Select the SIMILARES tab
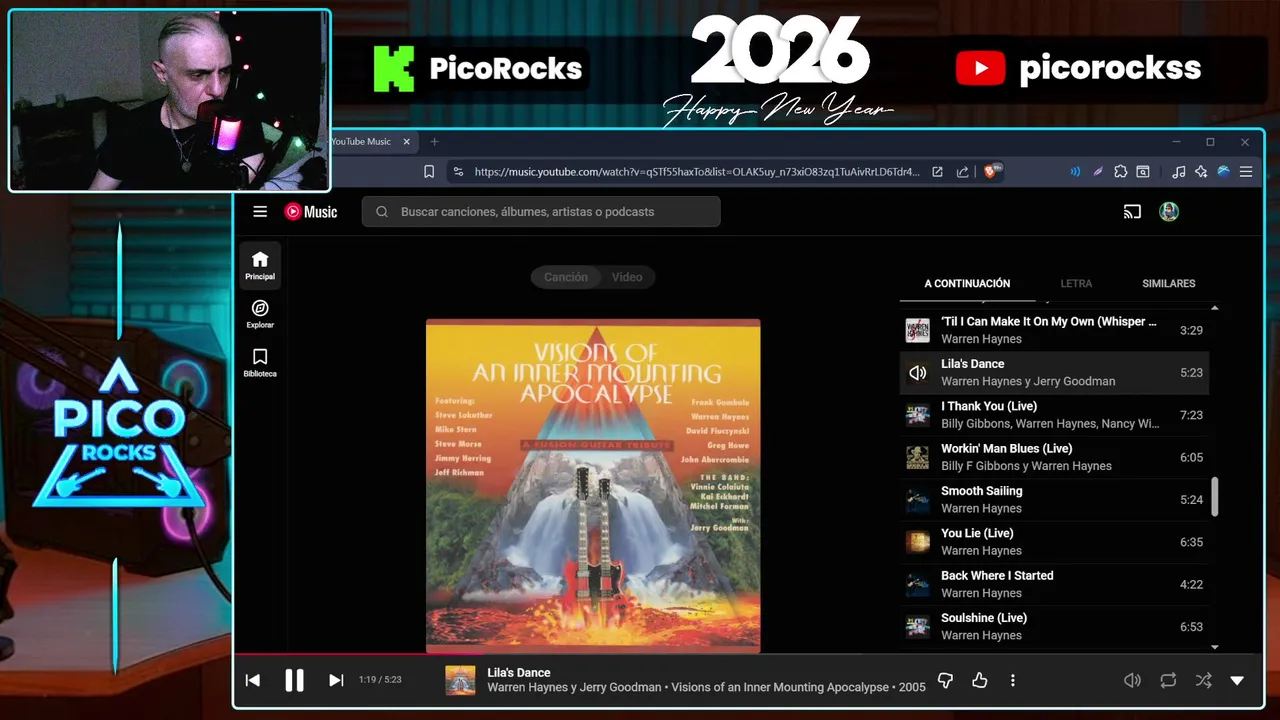 point(1168,283)
